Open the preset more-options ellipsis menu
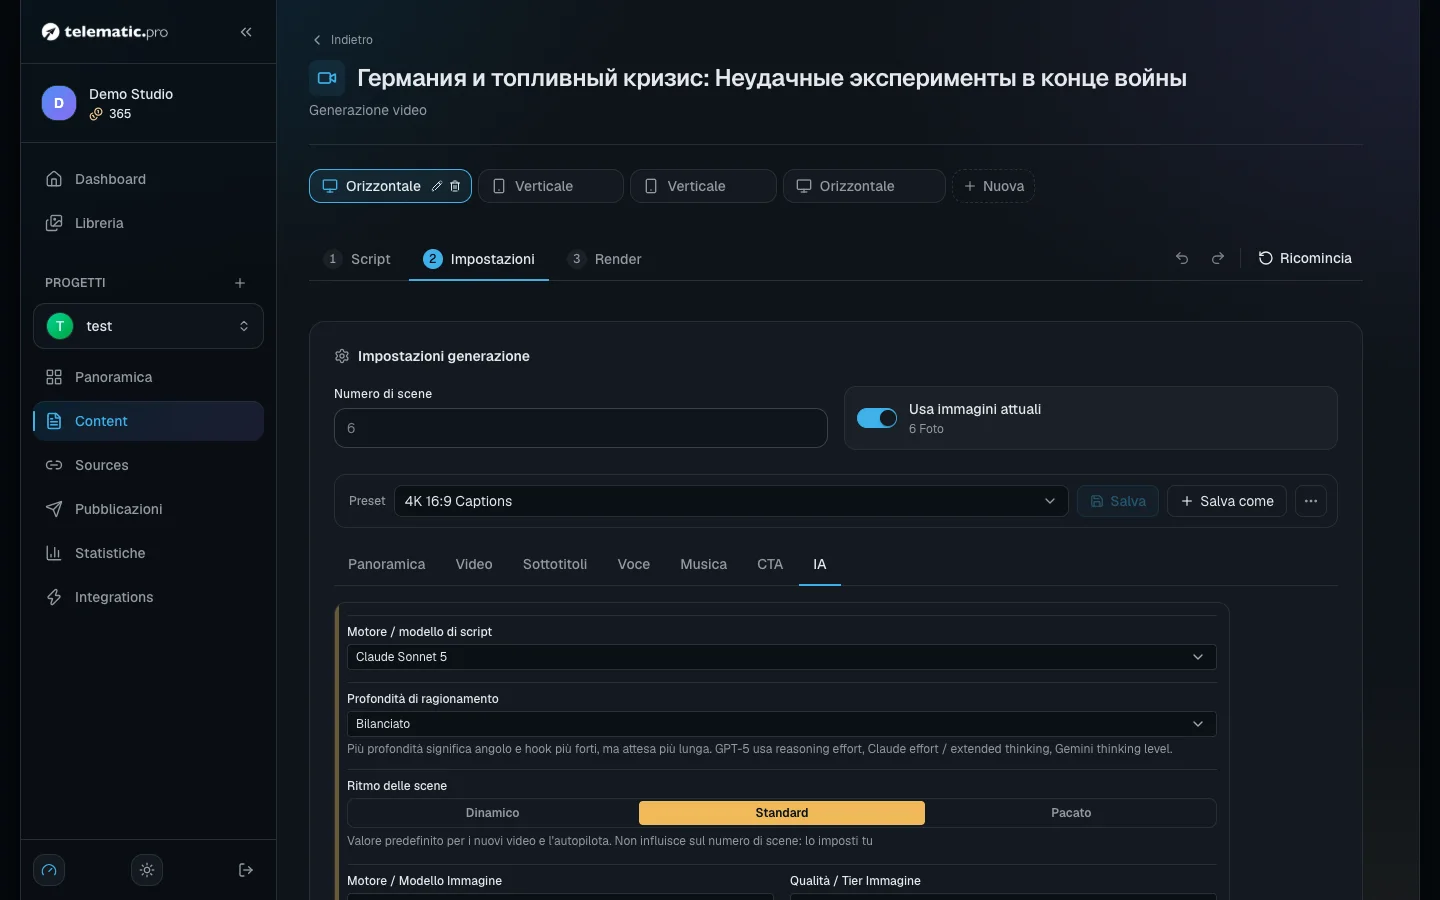Viewport: 1440px width, 900px height. [x=1311, y=501]
